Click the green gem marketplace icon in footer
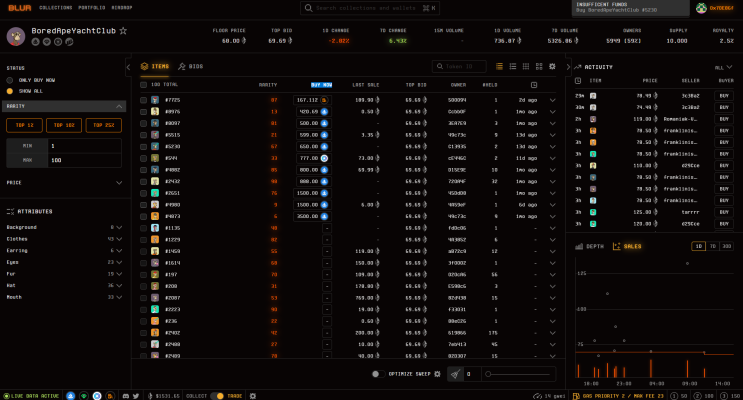 (84, 396)
